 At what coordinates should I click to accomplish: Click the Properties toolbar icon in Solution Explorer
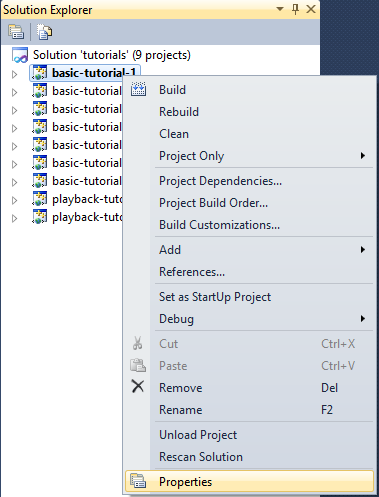(x=16, y=32)
